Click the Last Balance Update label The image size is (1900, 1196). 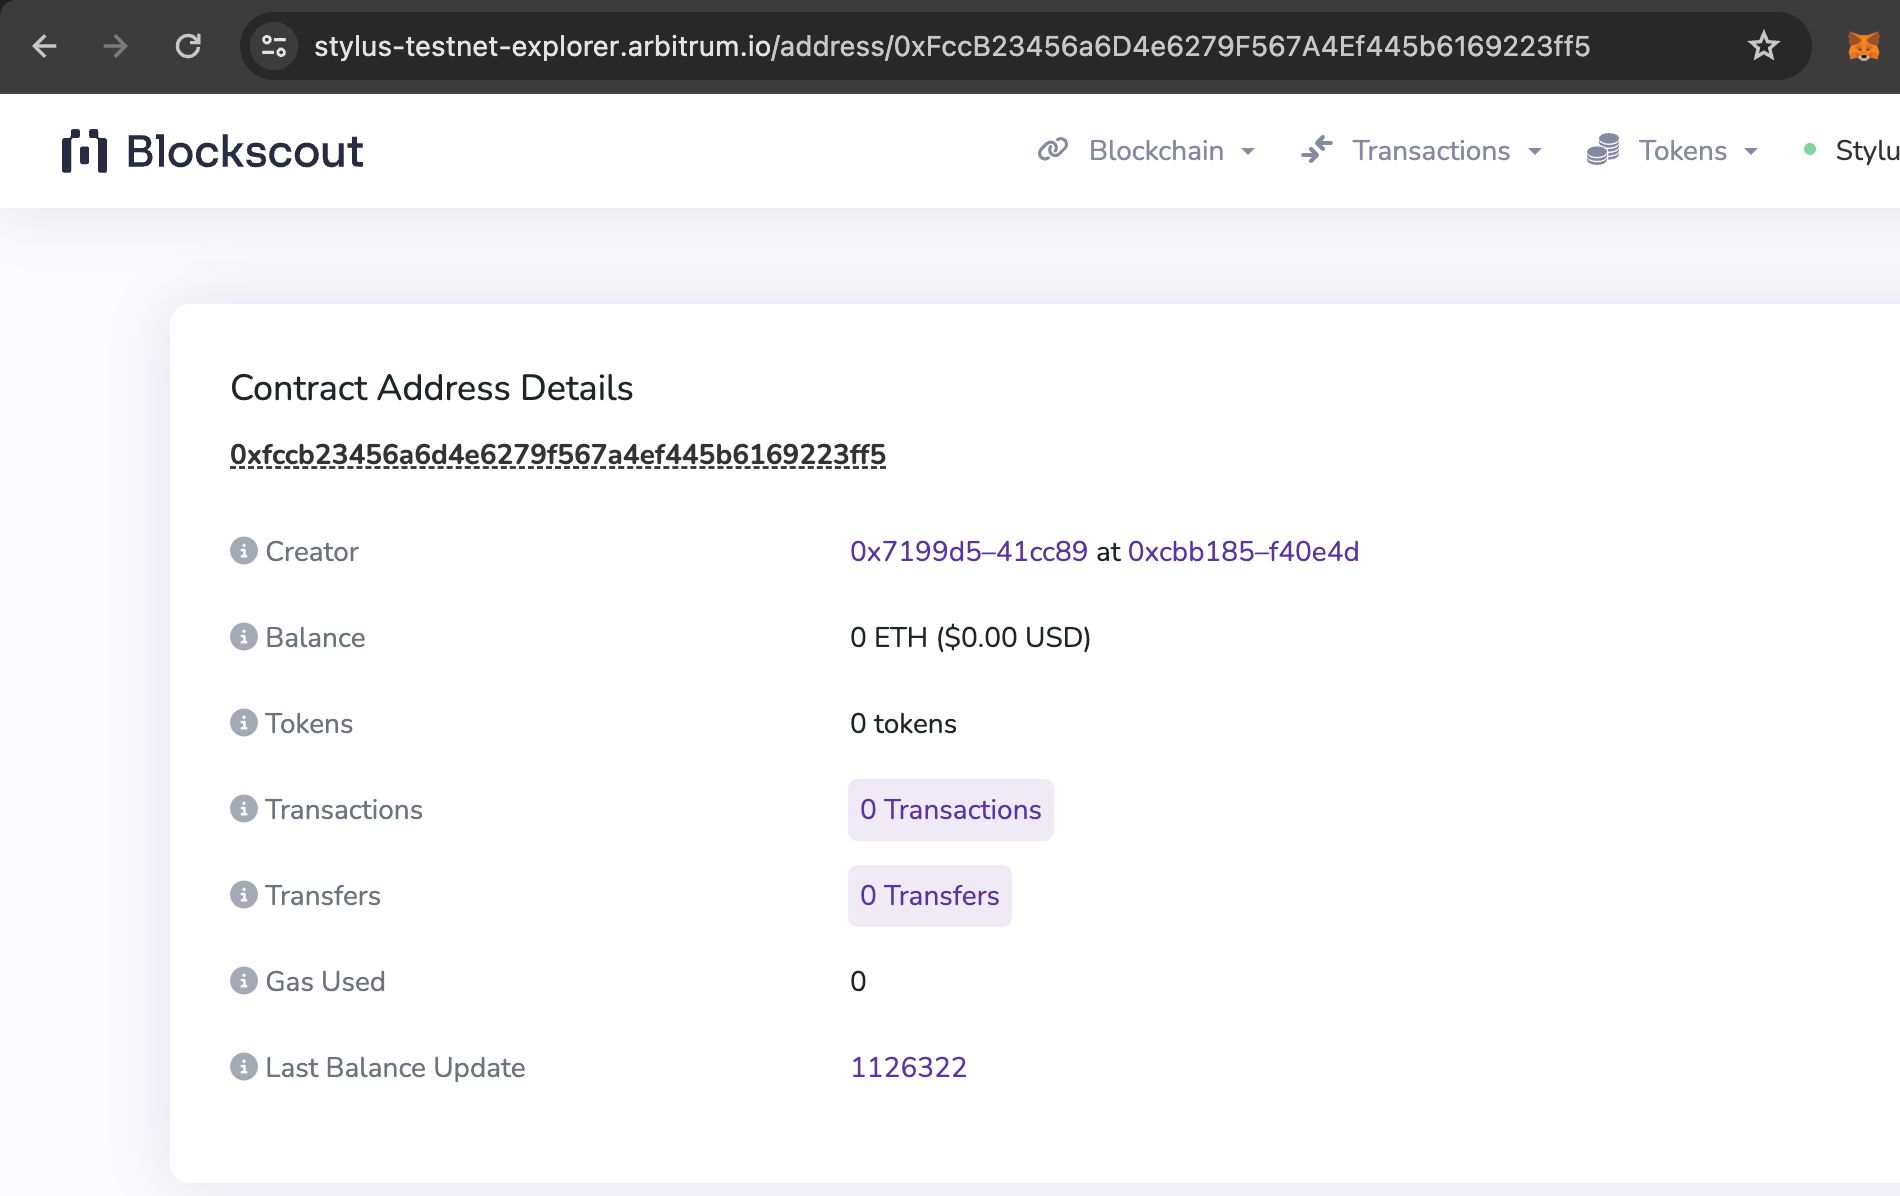click(395, 1067)
